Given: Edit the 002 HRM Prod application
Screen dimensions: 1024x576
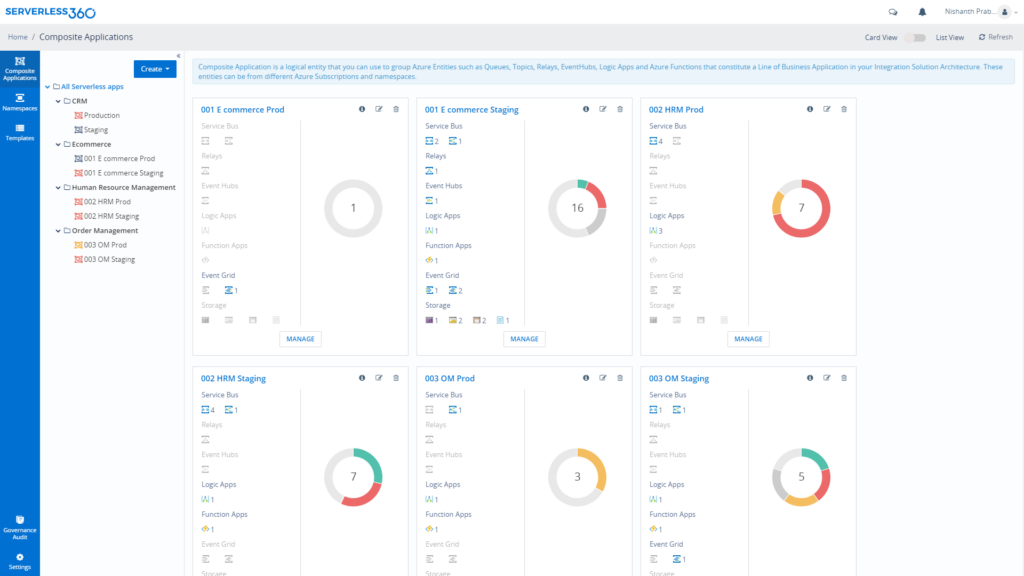Looking at the screenshot, I should click(x=826, y=110).
